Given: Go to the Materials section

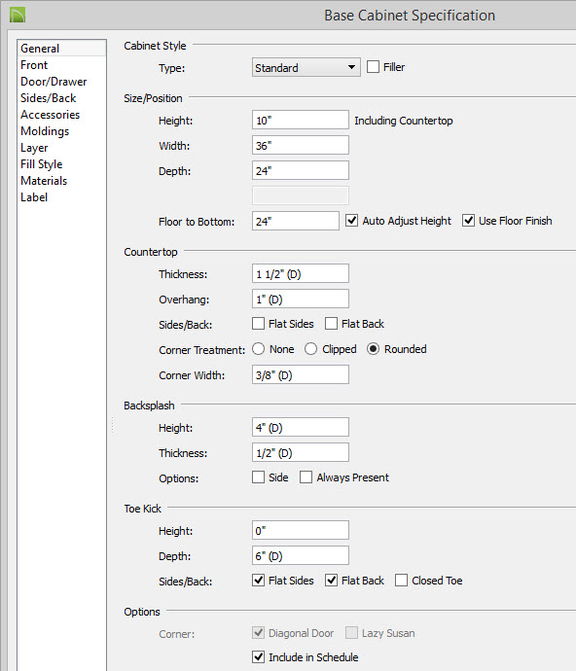Looking at the screenshot, I should [44, 181].
